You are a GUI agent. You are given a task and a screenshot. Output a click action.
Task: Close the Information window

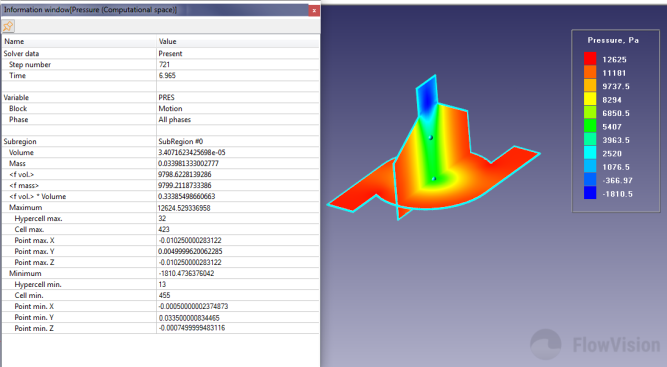tap(314, 10)
